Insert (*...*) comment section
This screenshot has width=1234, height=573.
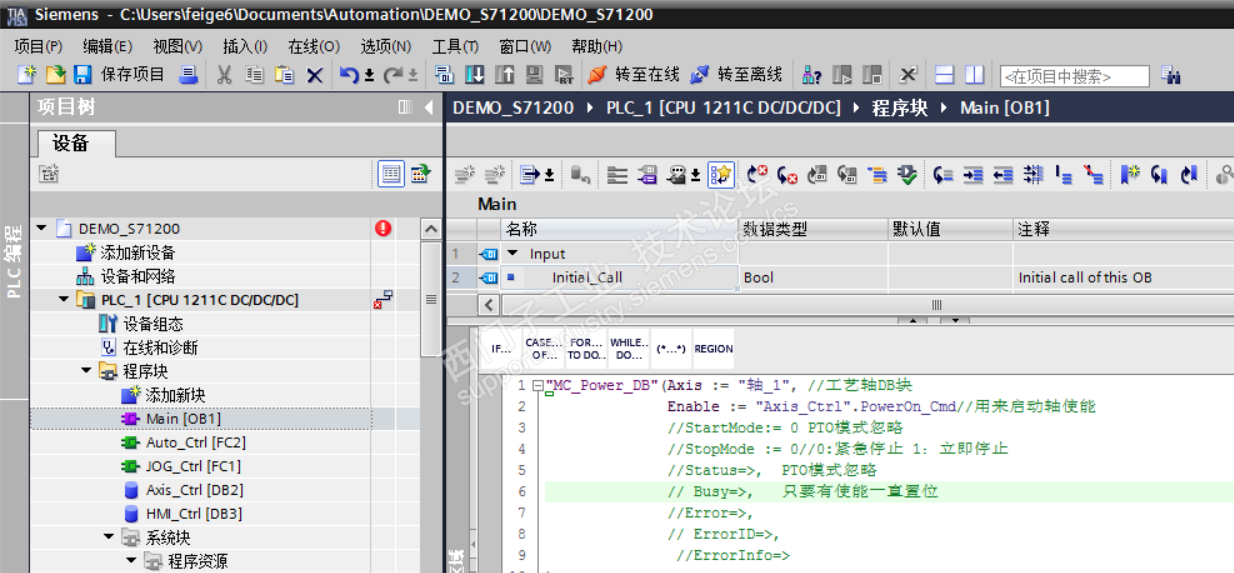670,349
